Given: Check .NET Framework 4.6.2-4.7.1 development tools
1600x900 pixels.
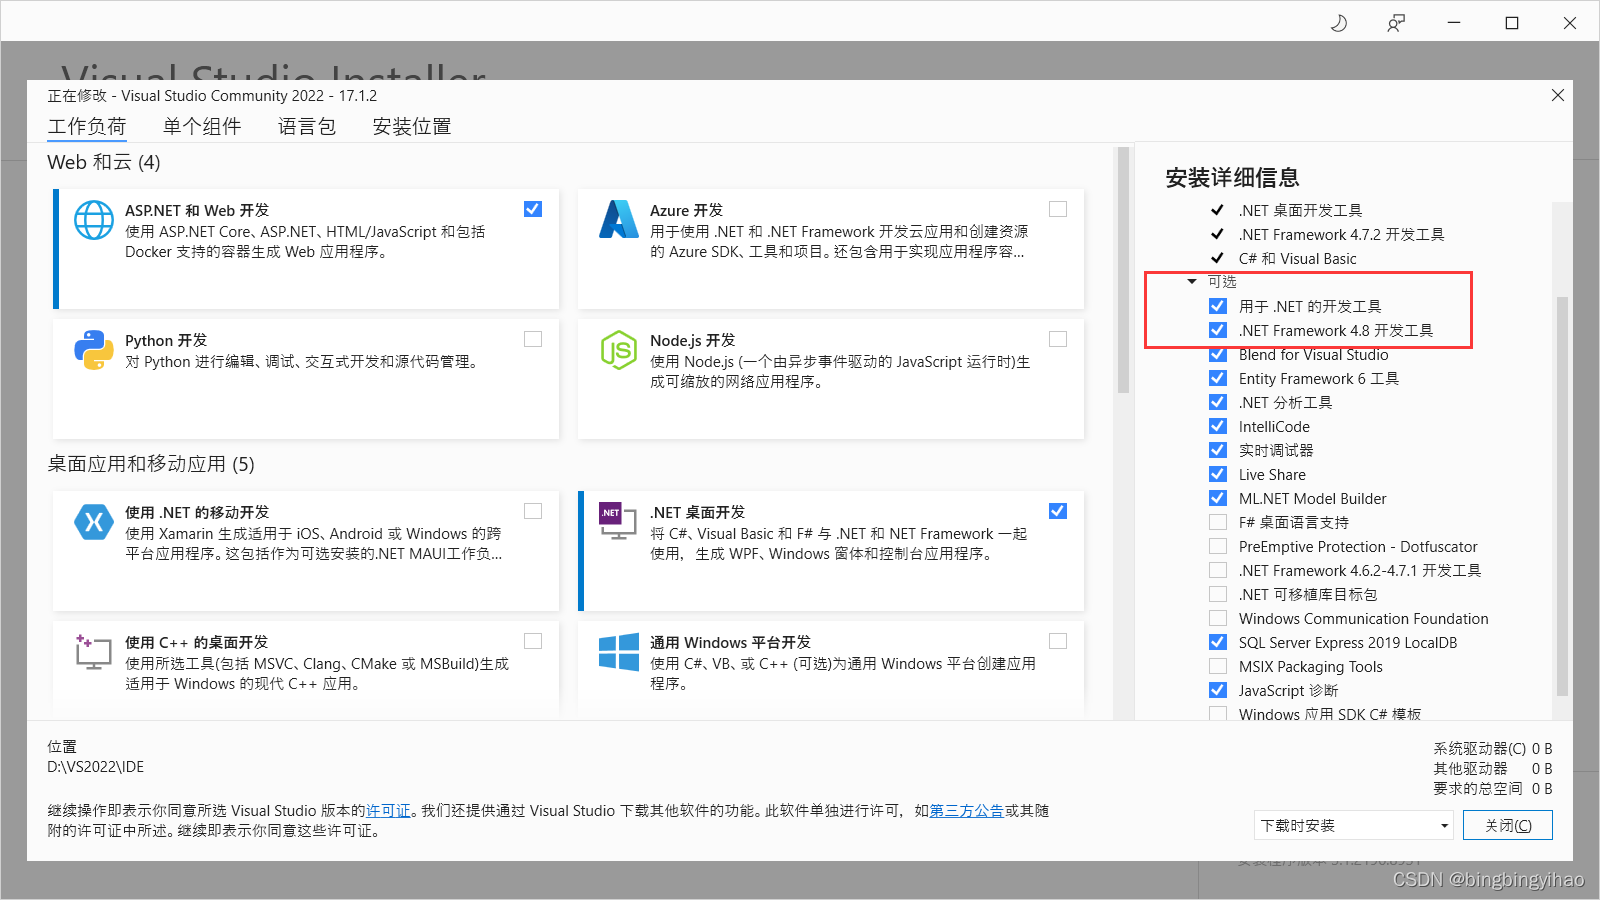Looking at the screenshot, I should [x=1218, y=570].
